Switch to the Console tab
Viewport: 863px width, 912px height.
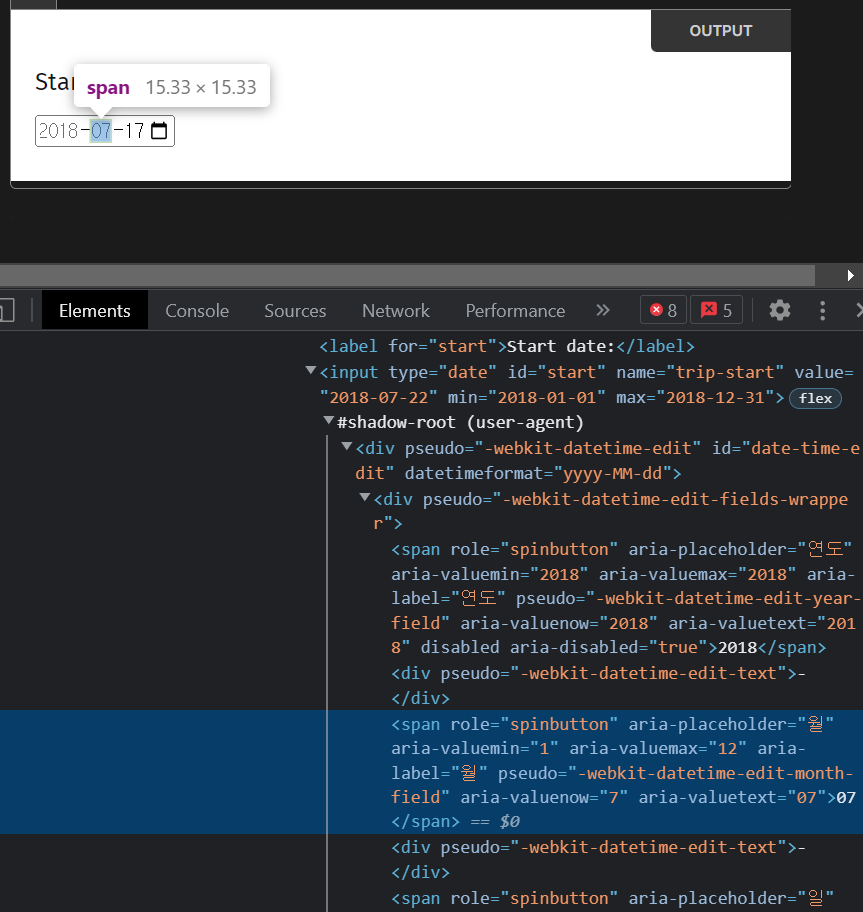[x=197, y=311]
